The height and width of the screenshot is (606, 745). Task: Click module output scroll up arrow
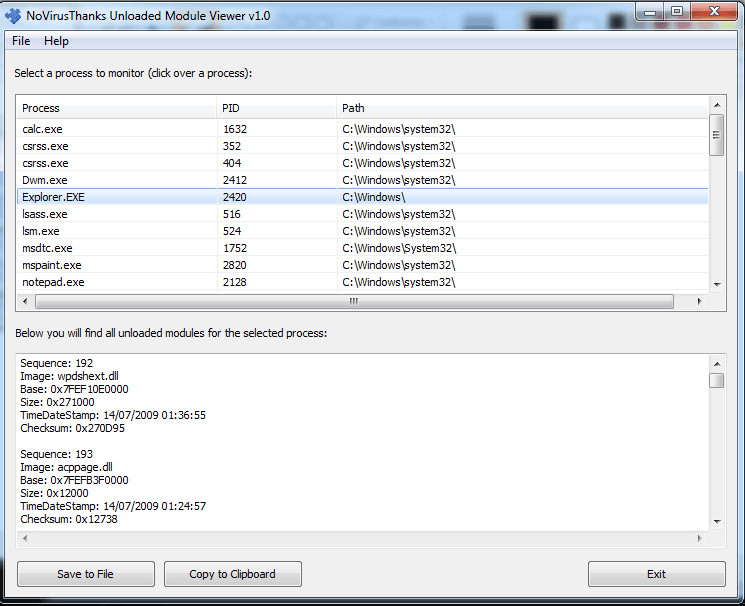pyautogui.click(x=717, y=364)
